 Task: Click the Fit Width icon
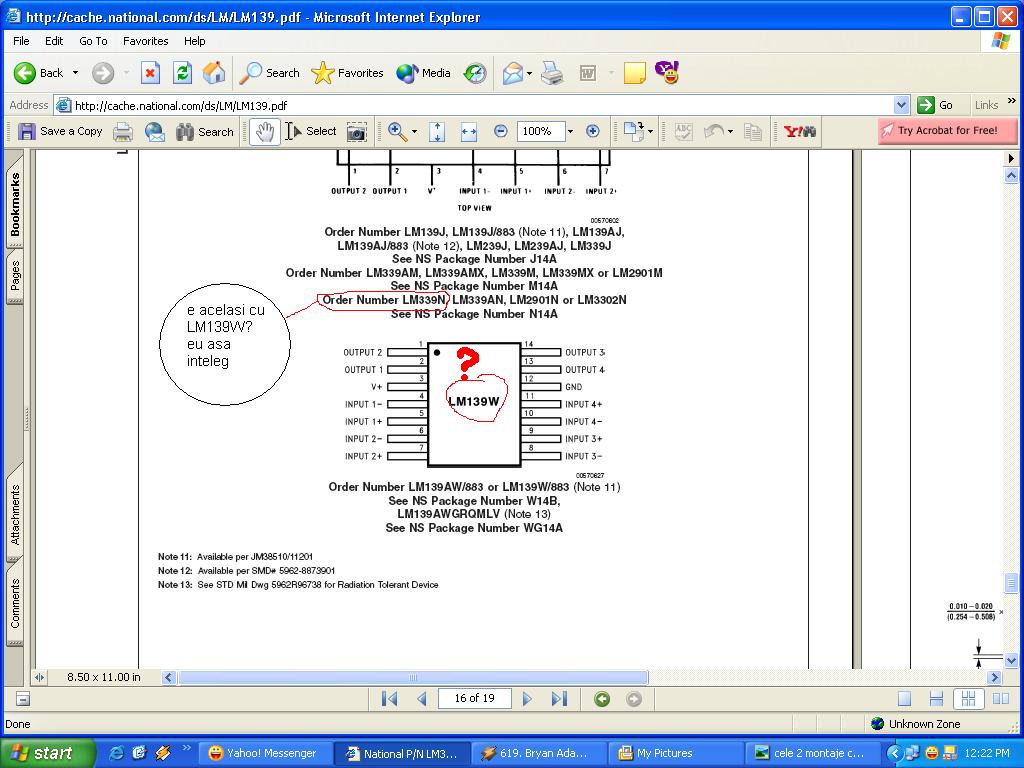pyautogui.click(x=469, y=132)
